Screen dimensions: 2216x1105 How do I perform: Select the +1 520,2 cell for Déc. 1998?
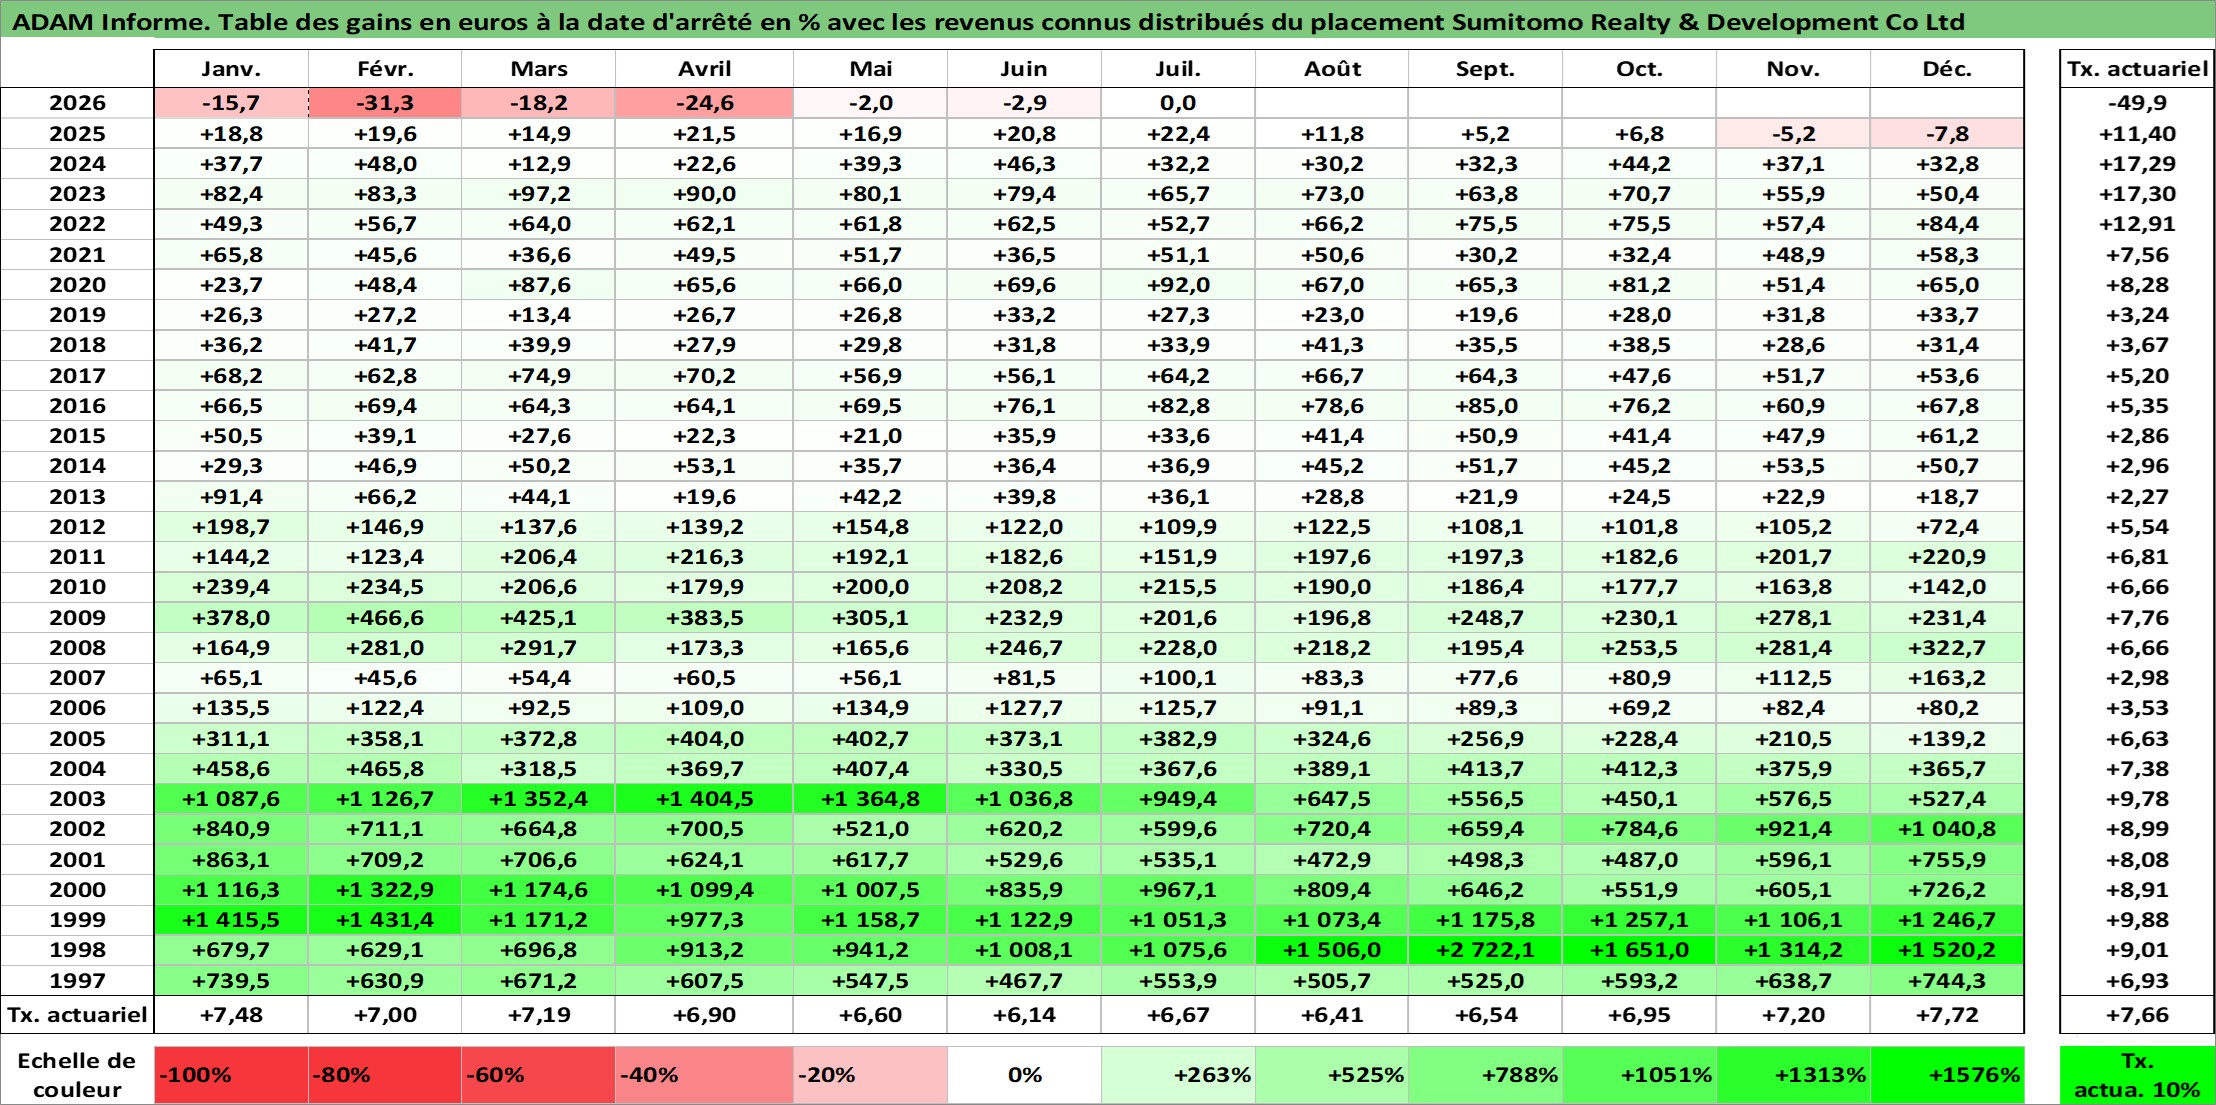1947,950
